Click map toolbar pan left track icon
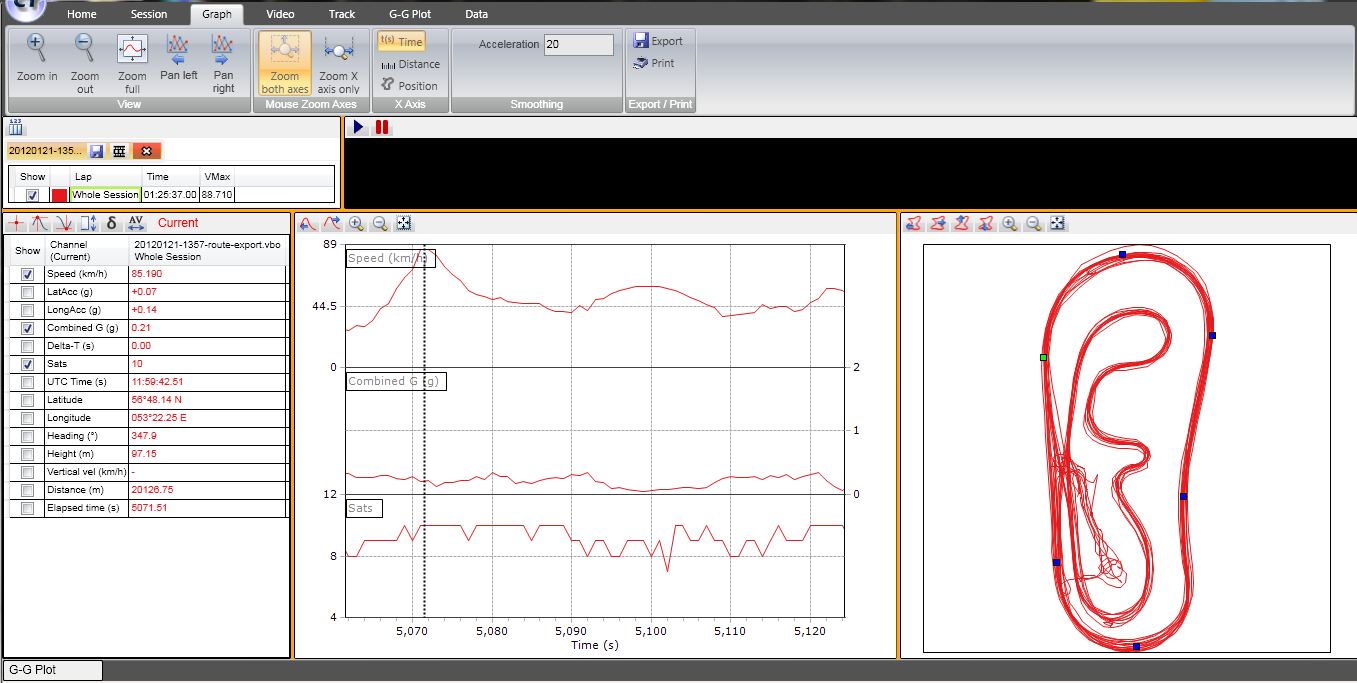The height and width of the screenshot is (683, 1357). [914, 224]
